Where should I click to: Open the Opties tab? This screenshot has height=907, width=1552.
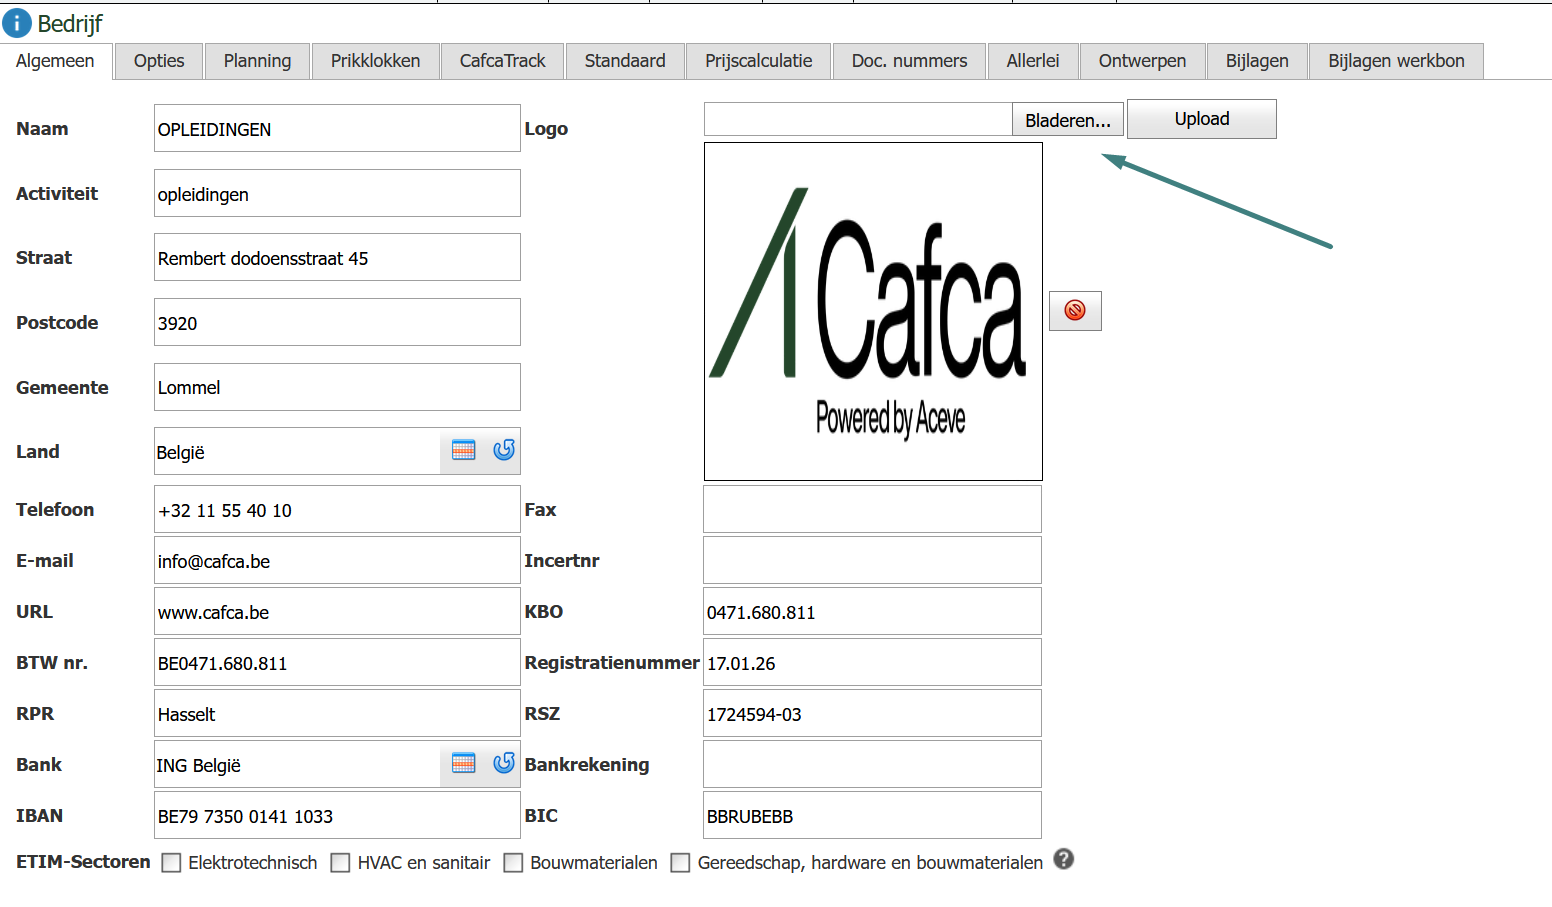coord(159,61)
